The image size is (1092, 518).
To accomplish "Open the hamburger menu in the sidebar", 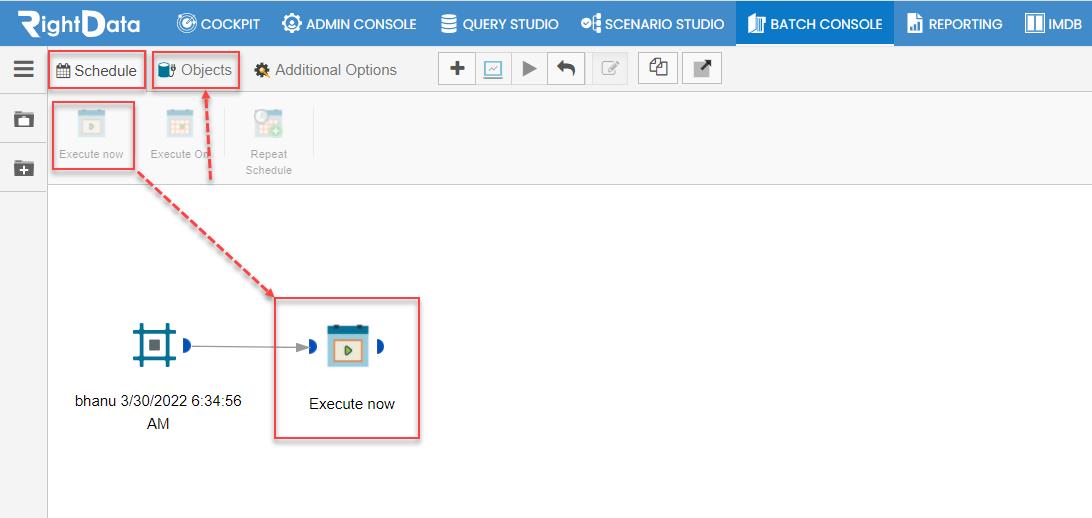I will click(24, 68).
